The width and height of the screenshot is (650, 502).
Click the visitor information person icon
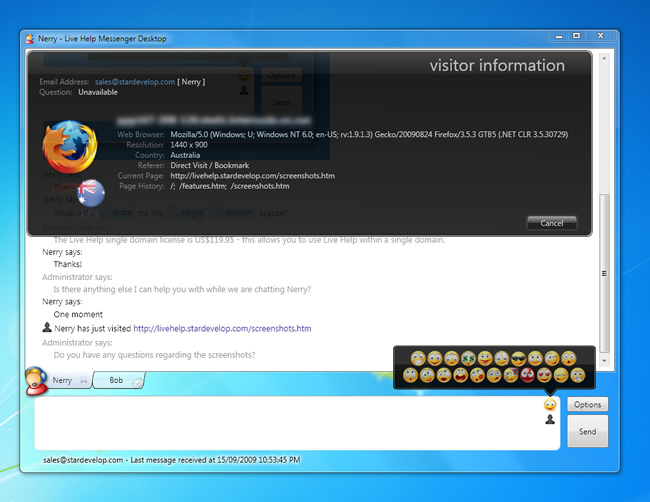[x=550, y=420]
